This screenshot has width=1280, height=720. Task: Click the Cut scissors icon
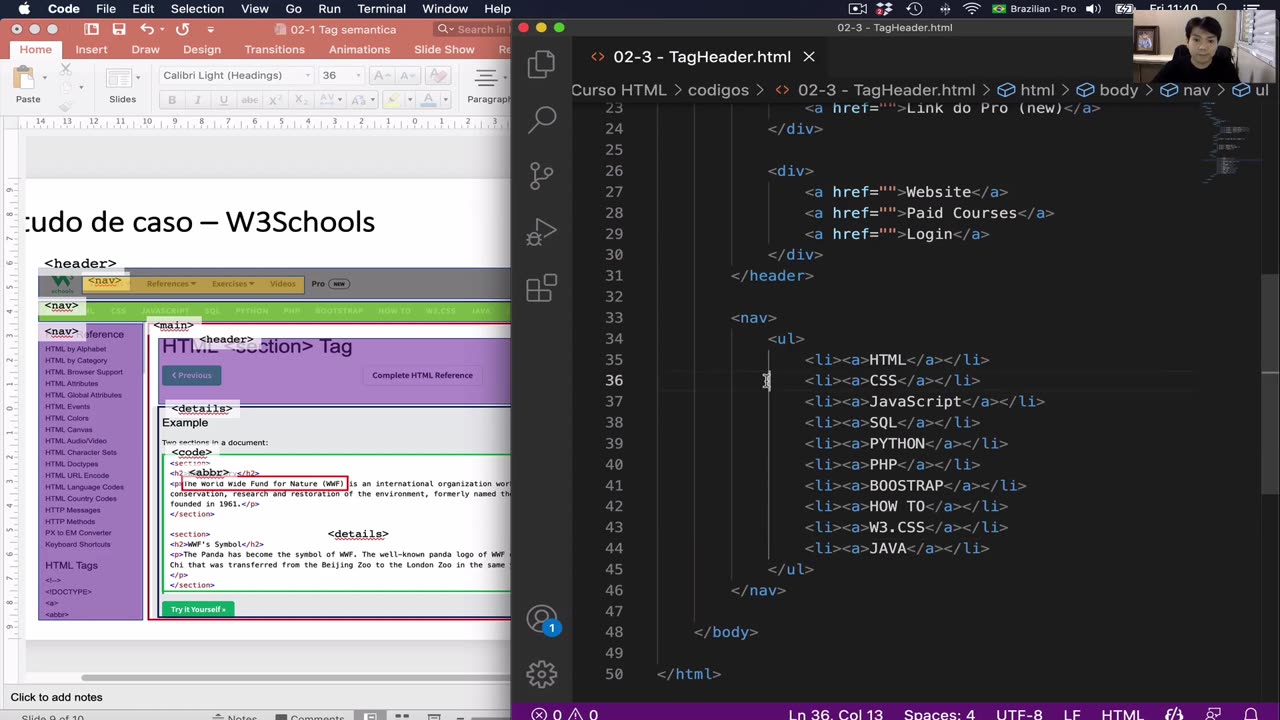[66, 69]
